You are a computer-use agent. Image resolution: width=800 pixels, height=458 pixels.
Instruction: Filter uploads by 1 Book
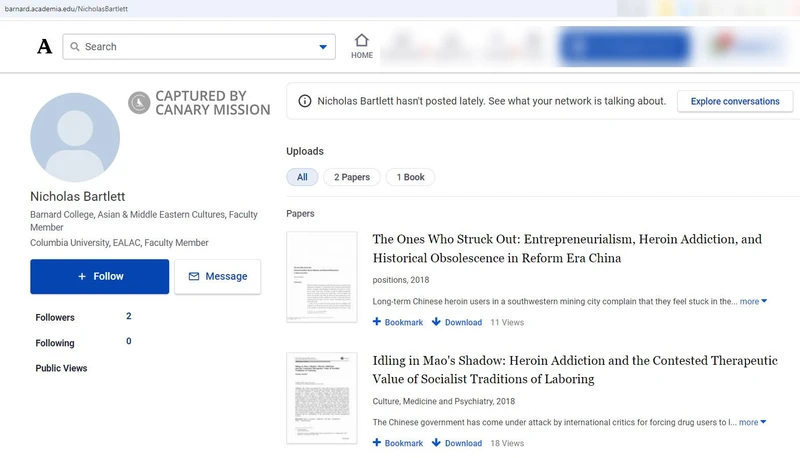410,177
